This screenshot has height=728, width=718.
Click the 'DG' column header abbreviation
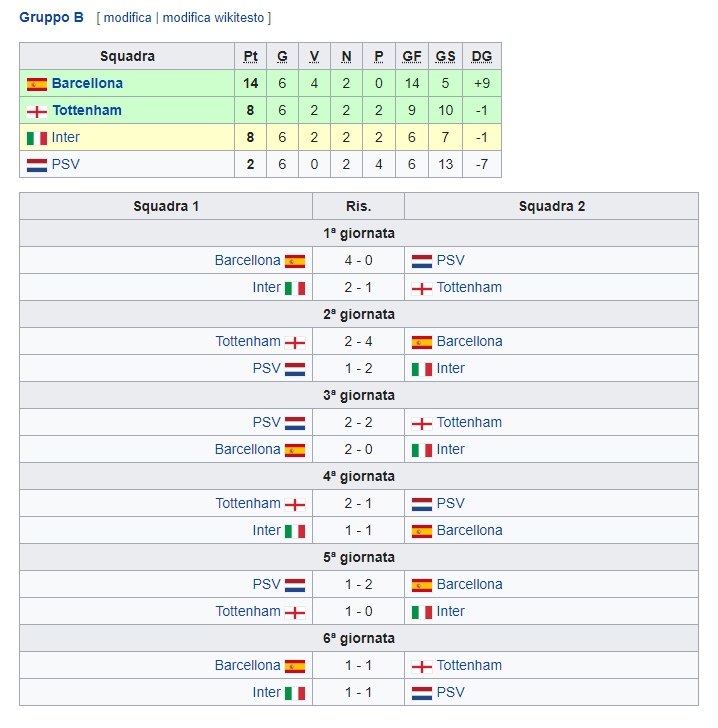click(x=482, y=56)
